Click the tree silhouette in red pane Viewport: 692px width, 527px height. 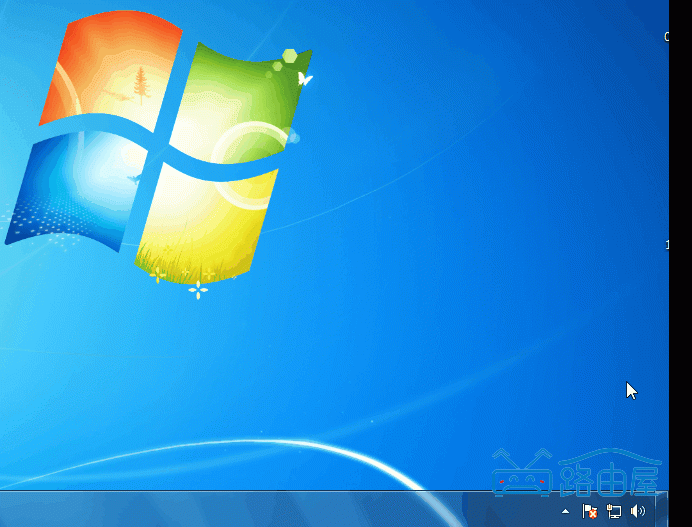click(140, 85)
